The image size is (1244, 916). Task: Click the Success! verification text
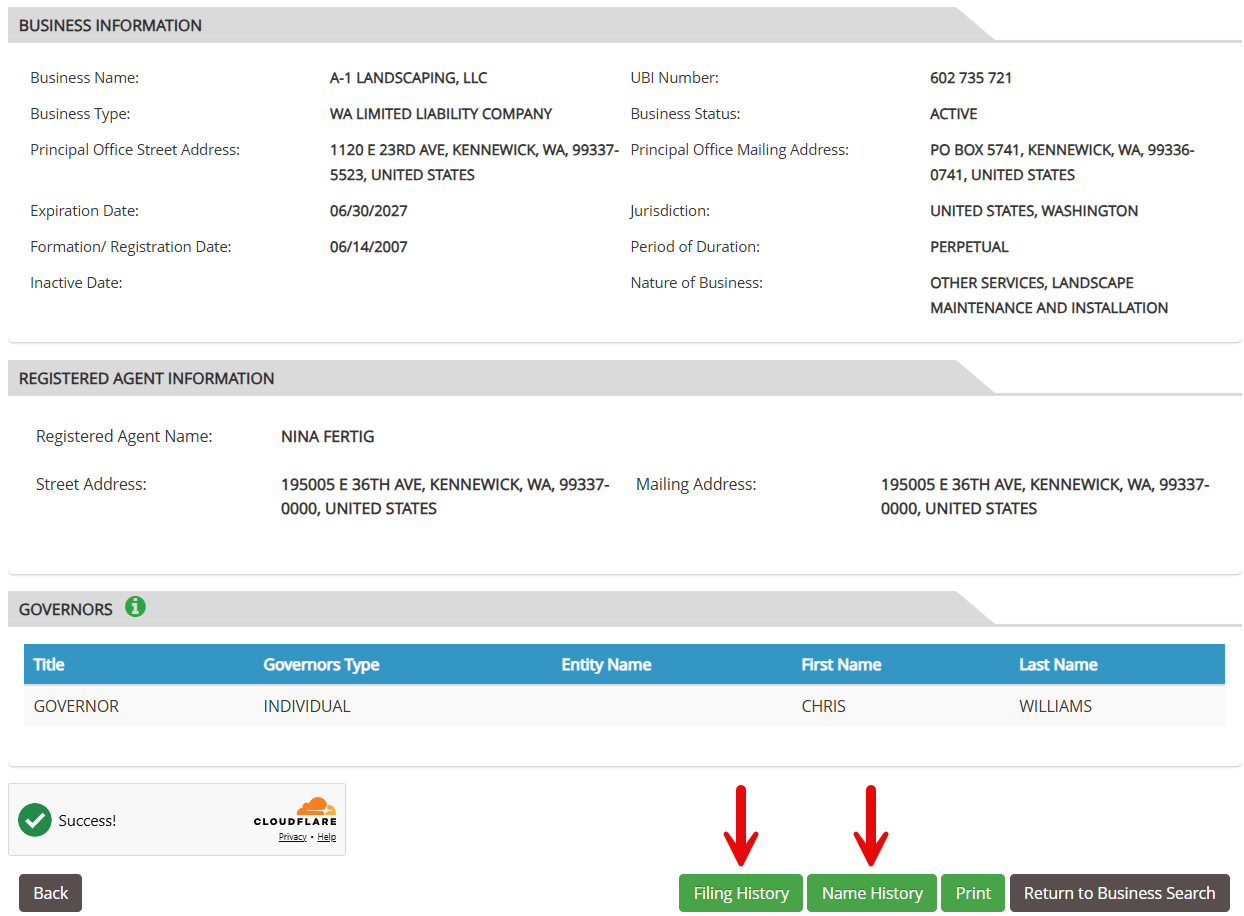(x=87, y=821)
